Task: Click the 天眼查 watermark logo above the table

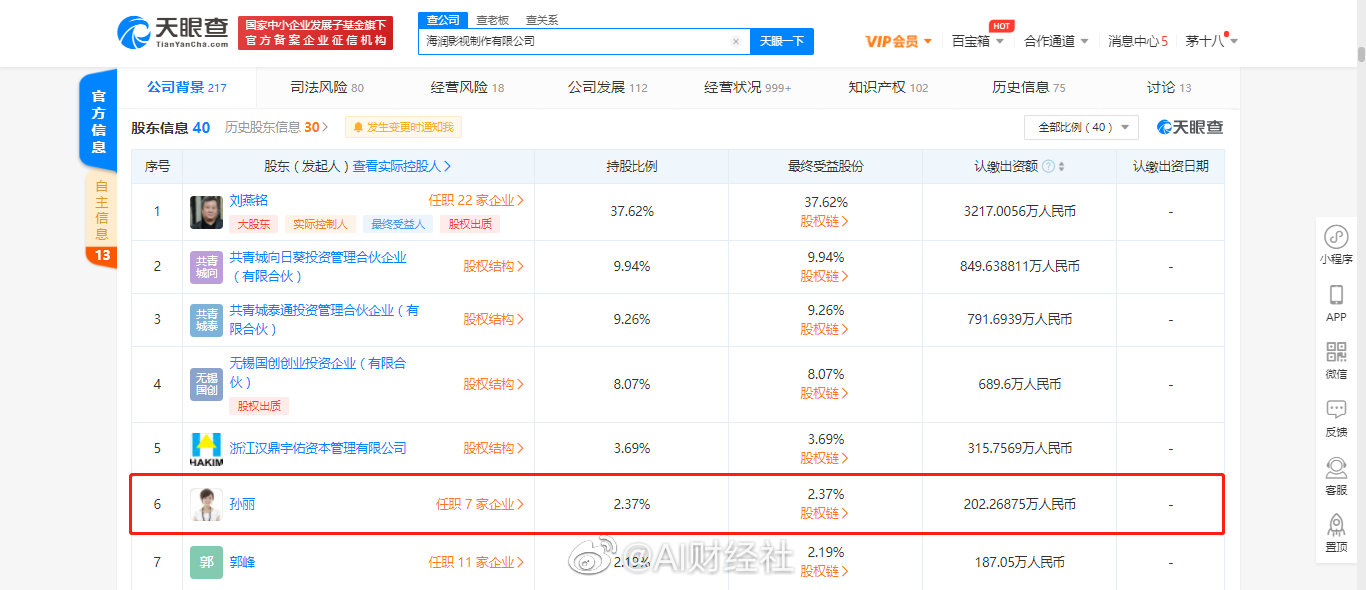Action: tap(1191, 127)
